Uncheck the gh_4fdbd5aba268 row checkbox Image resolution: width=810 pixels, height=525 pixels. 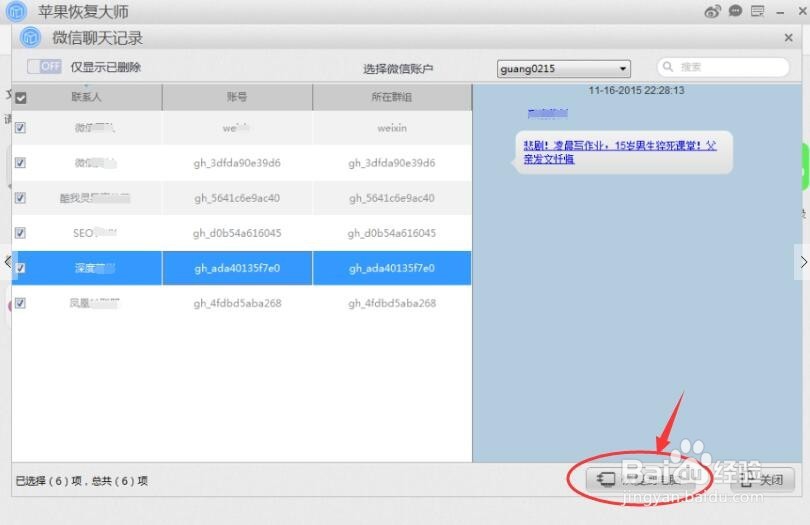[x=20, y=303]
